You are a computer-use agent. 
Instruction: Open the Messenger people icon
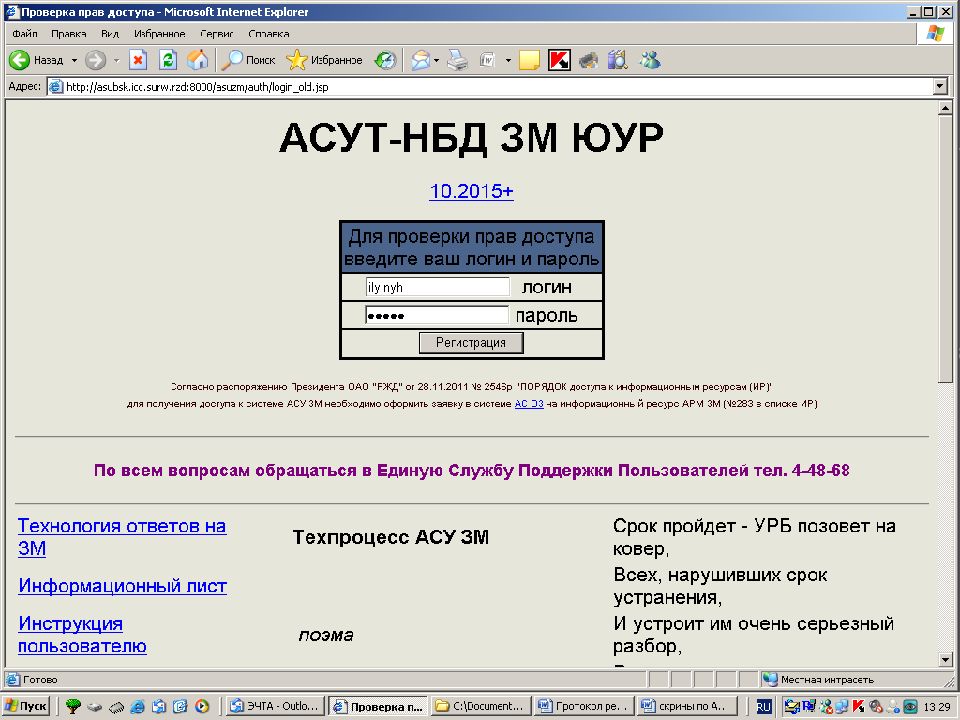(x=650, y=60)
